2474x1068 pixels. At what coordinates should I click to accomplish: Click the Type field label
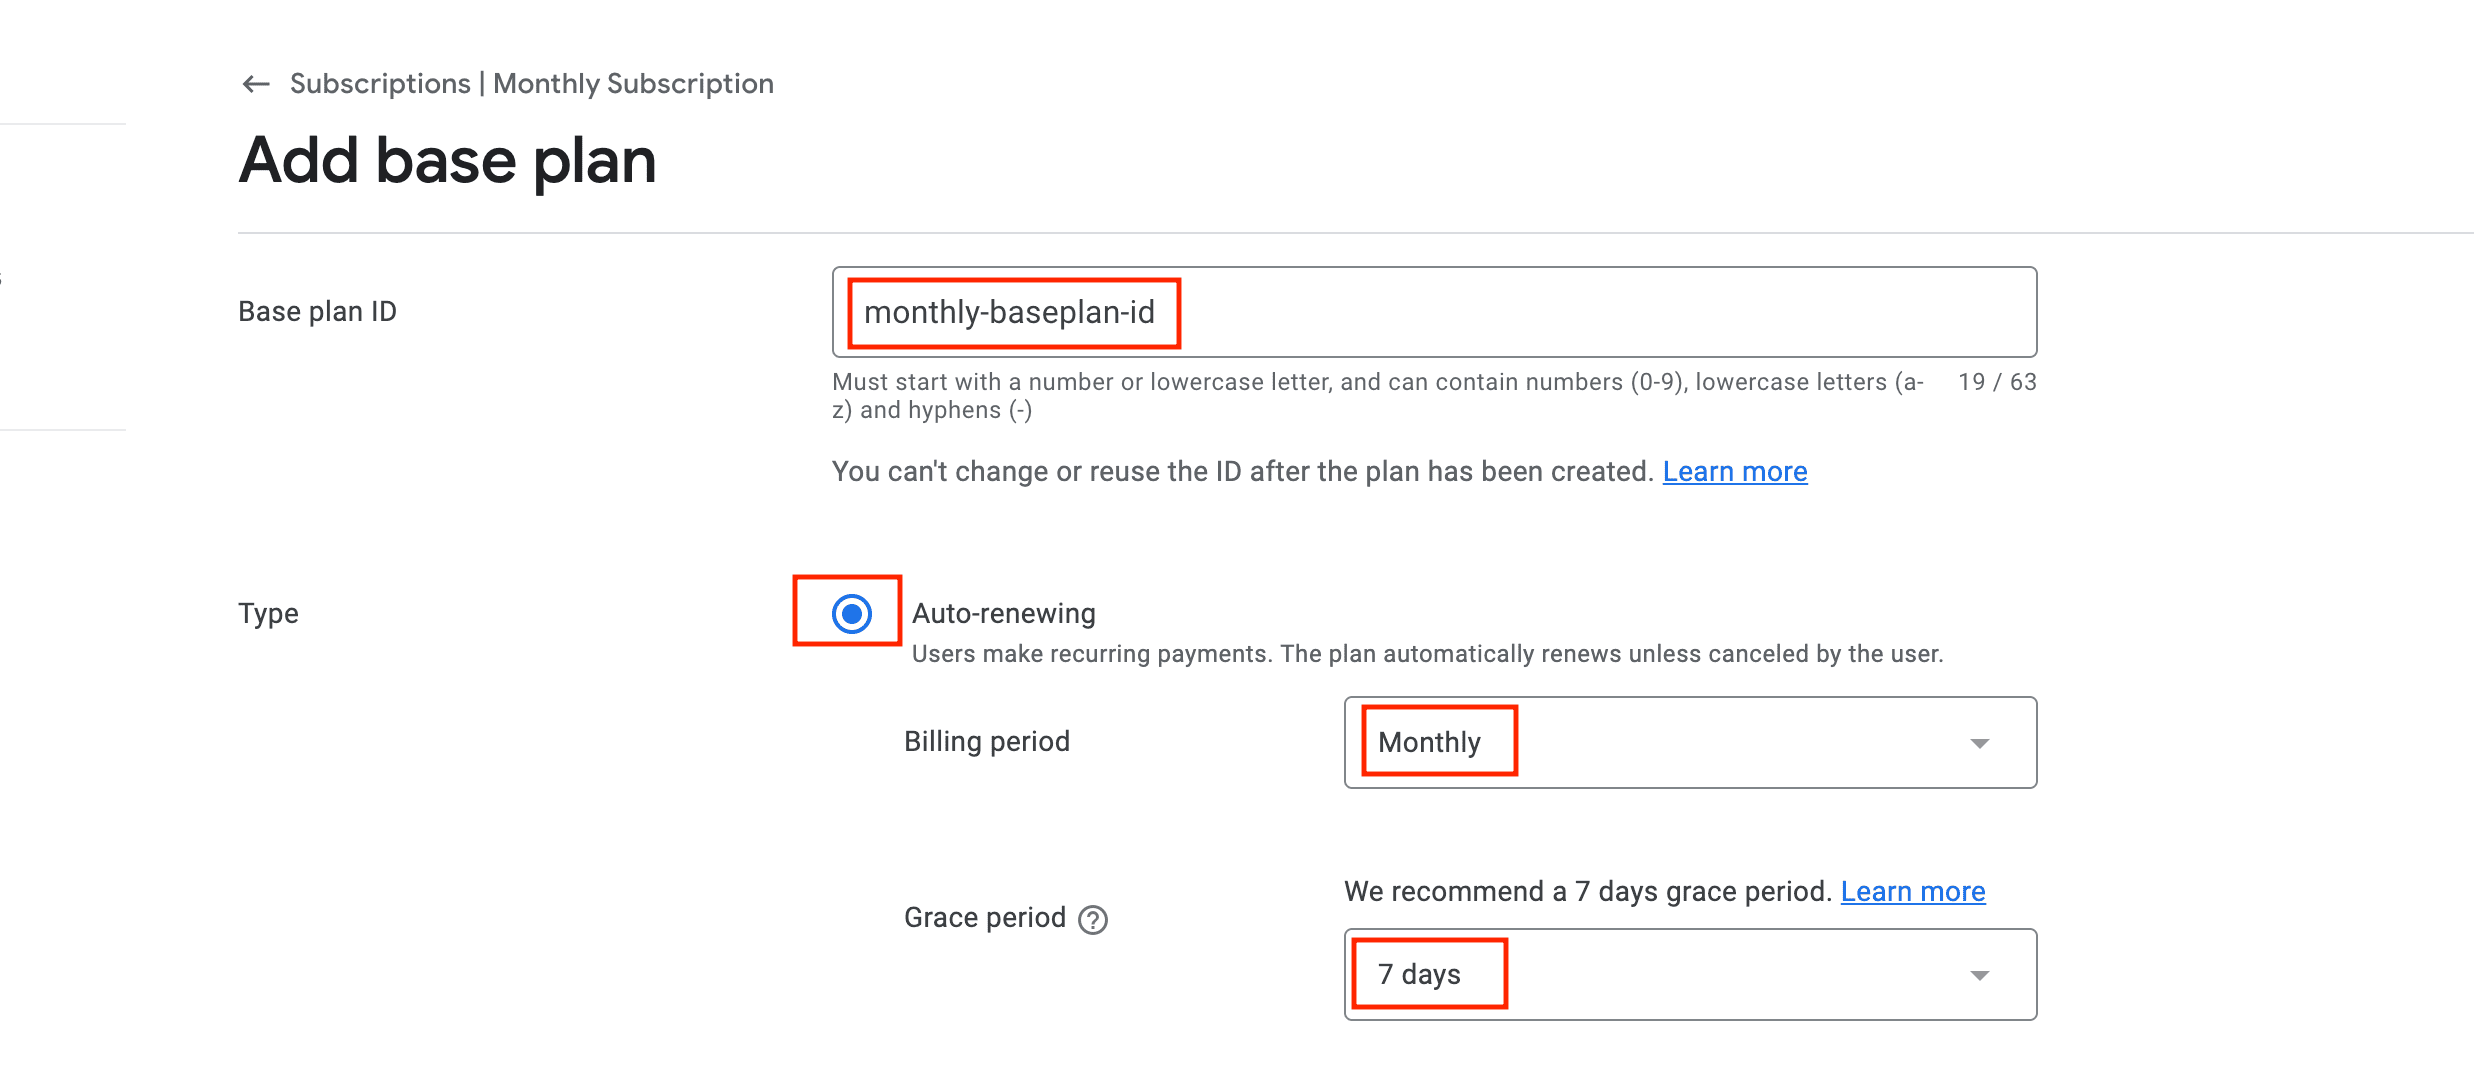(x=268, y=613)
